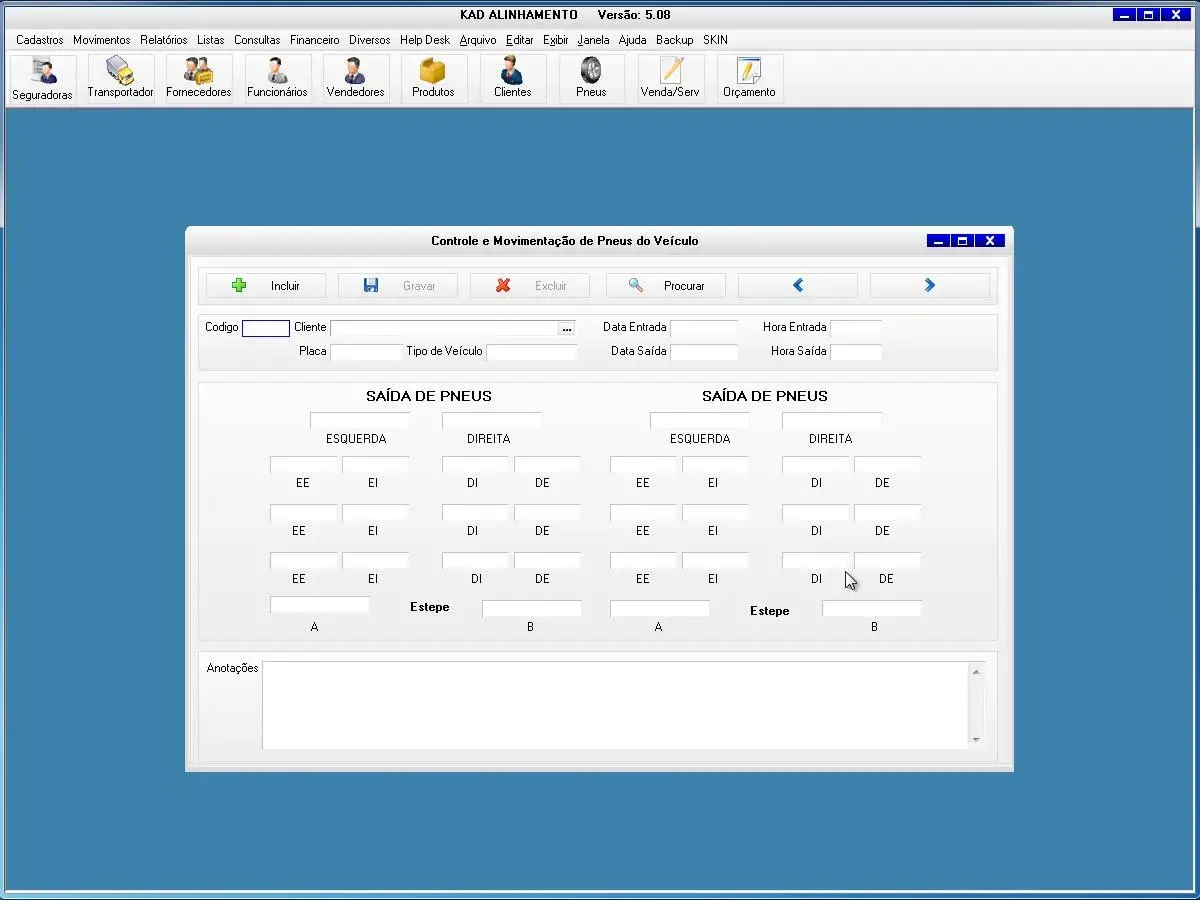Viewport: 1200px width, 900px height.
Task: Launch the Pneus tire icon
Action: pos(591,79)
